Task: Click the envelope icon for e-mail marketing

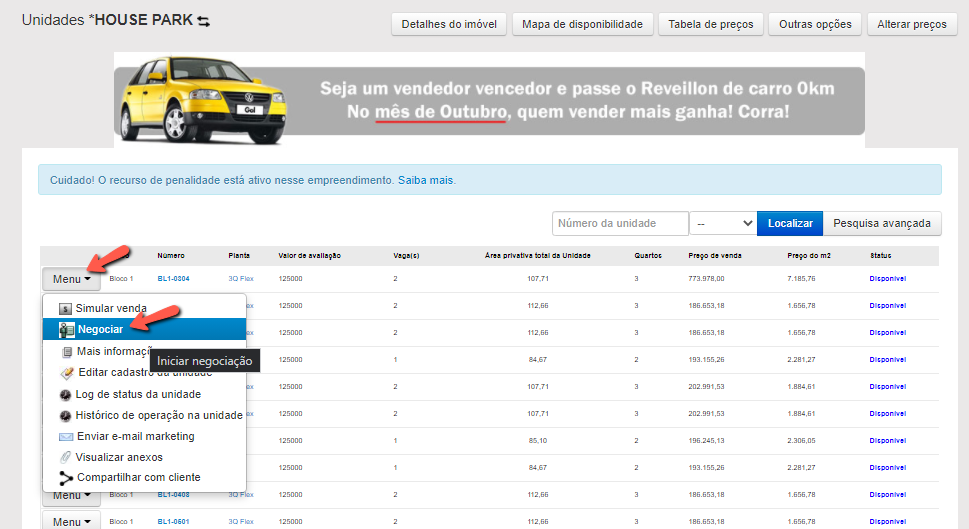Action: [66, 436]
